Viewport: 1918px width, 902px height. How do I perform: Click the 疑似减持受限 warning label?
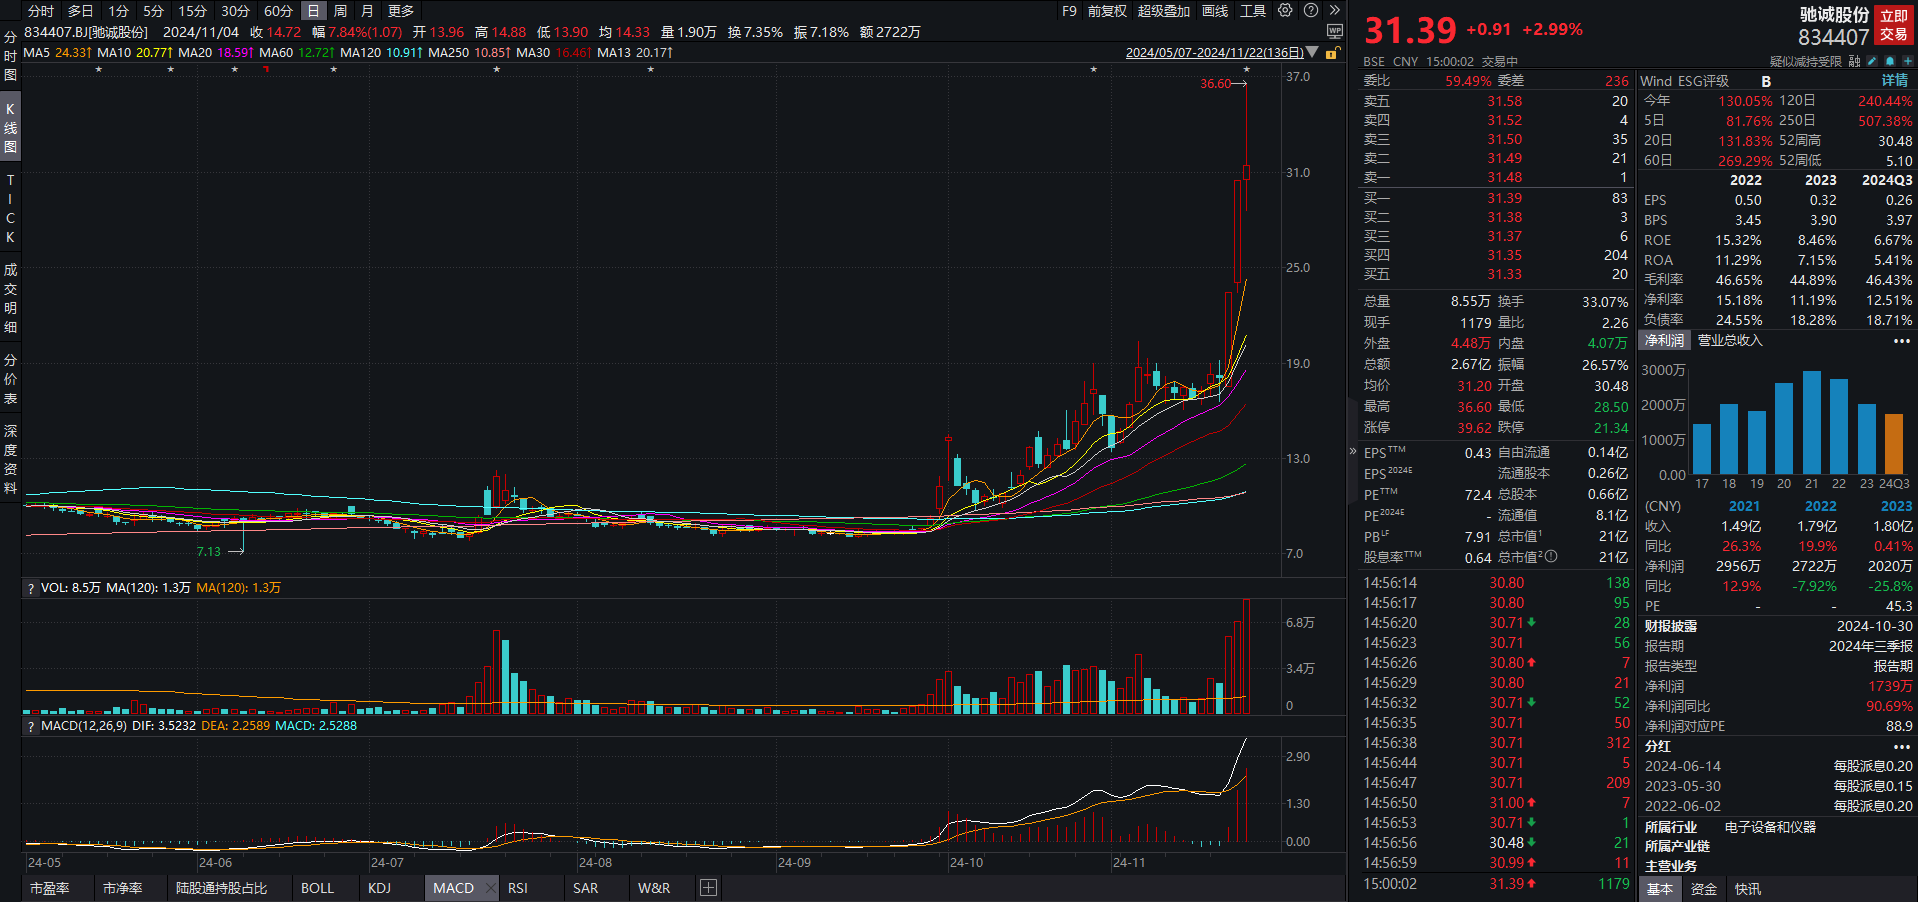tap(1805, 61)
